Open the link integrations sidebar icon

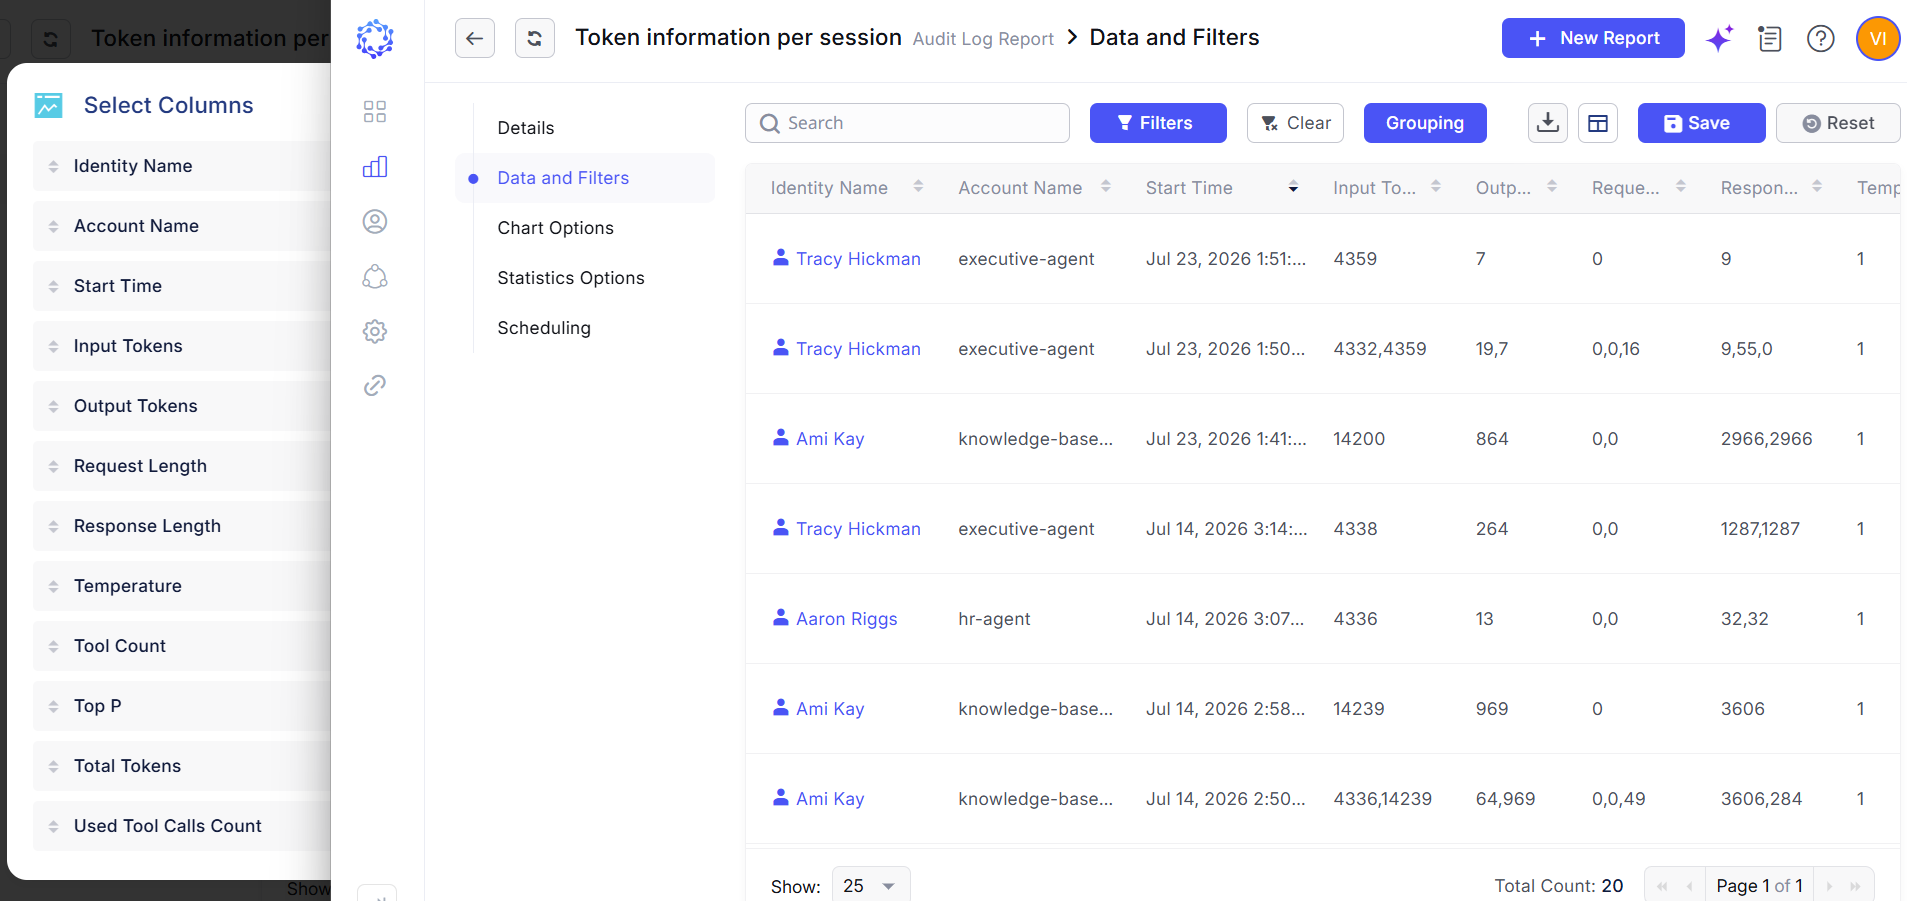point(375,385)
